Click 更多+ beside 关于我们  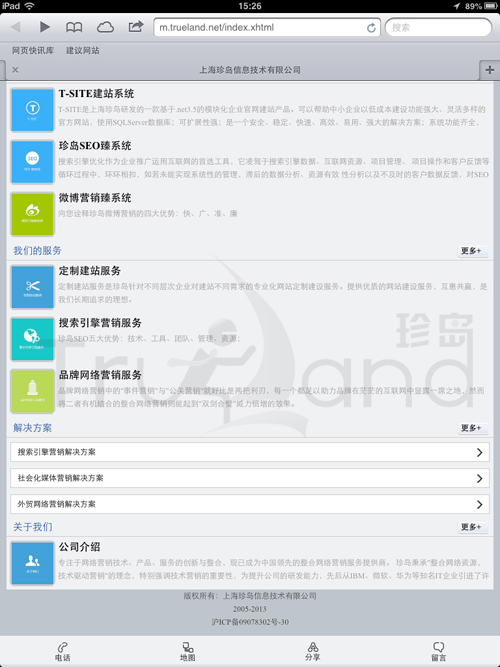point(472,527)
